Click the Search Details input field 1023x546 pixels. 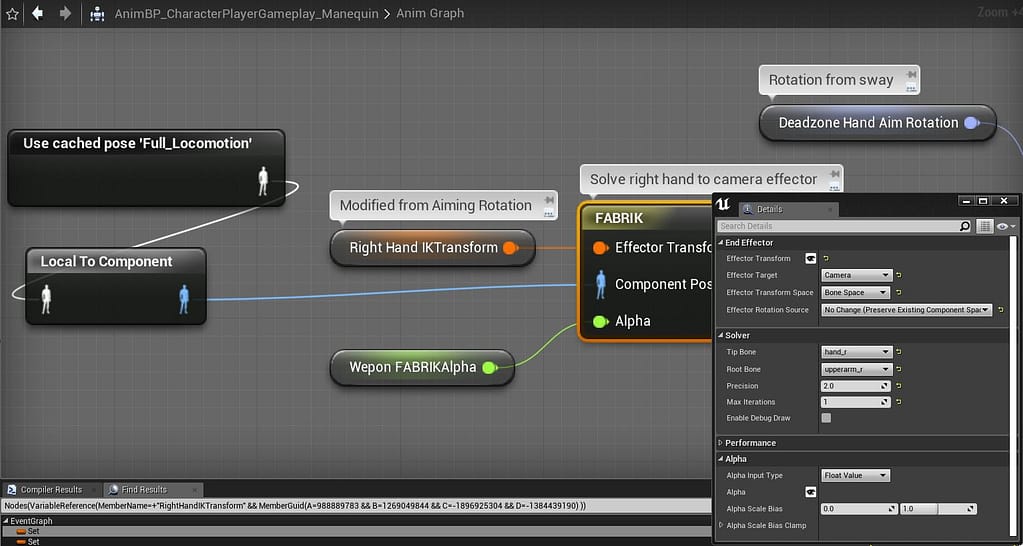tap(838, 226)
